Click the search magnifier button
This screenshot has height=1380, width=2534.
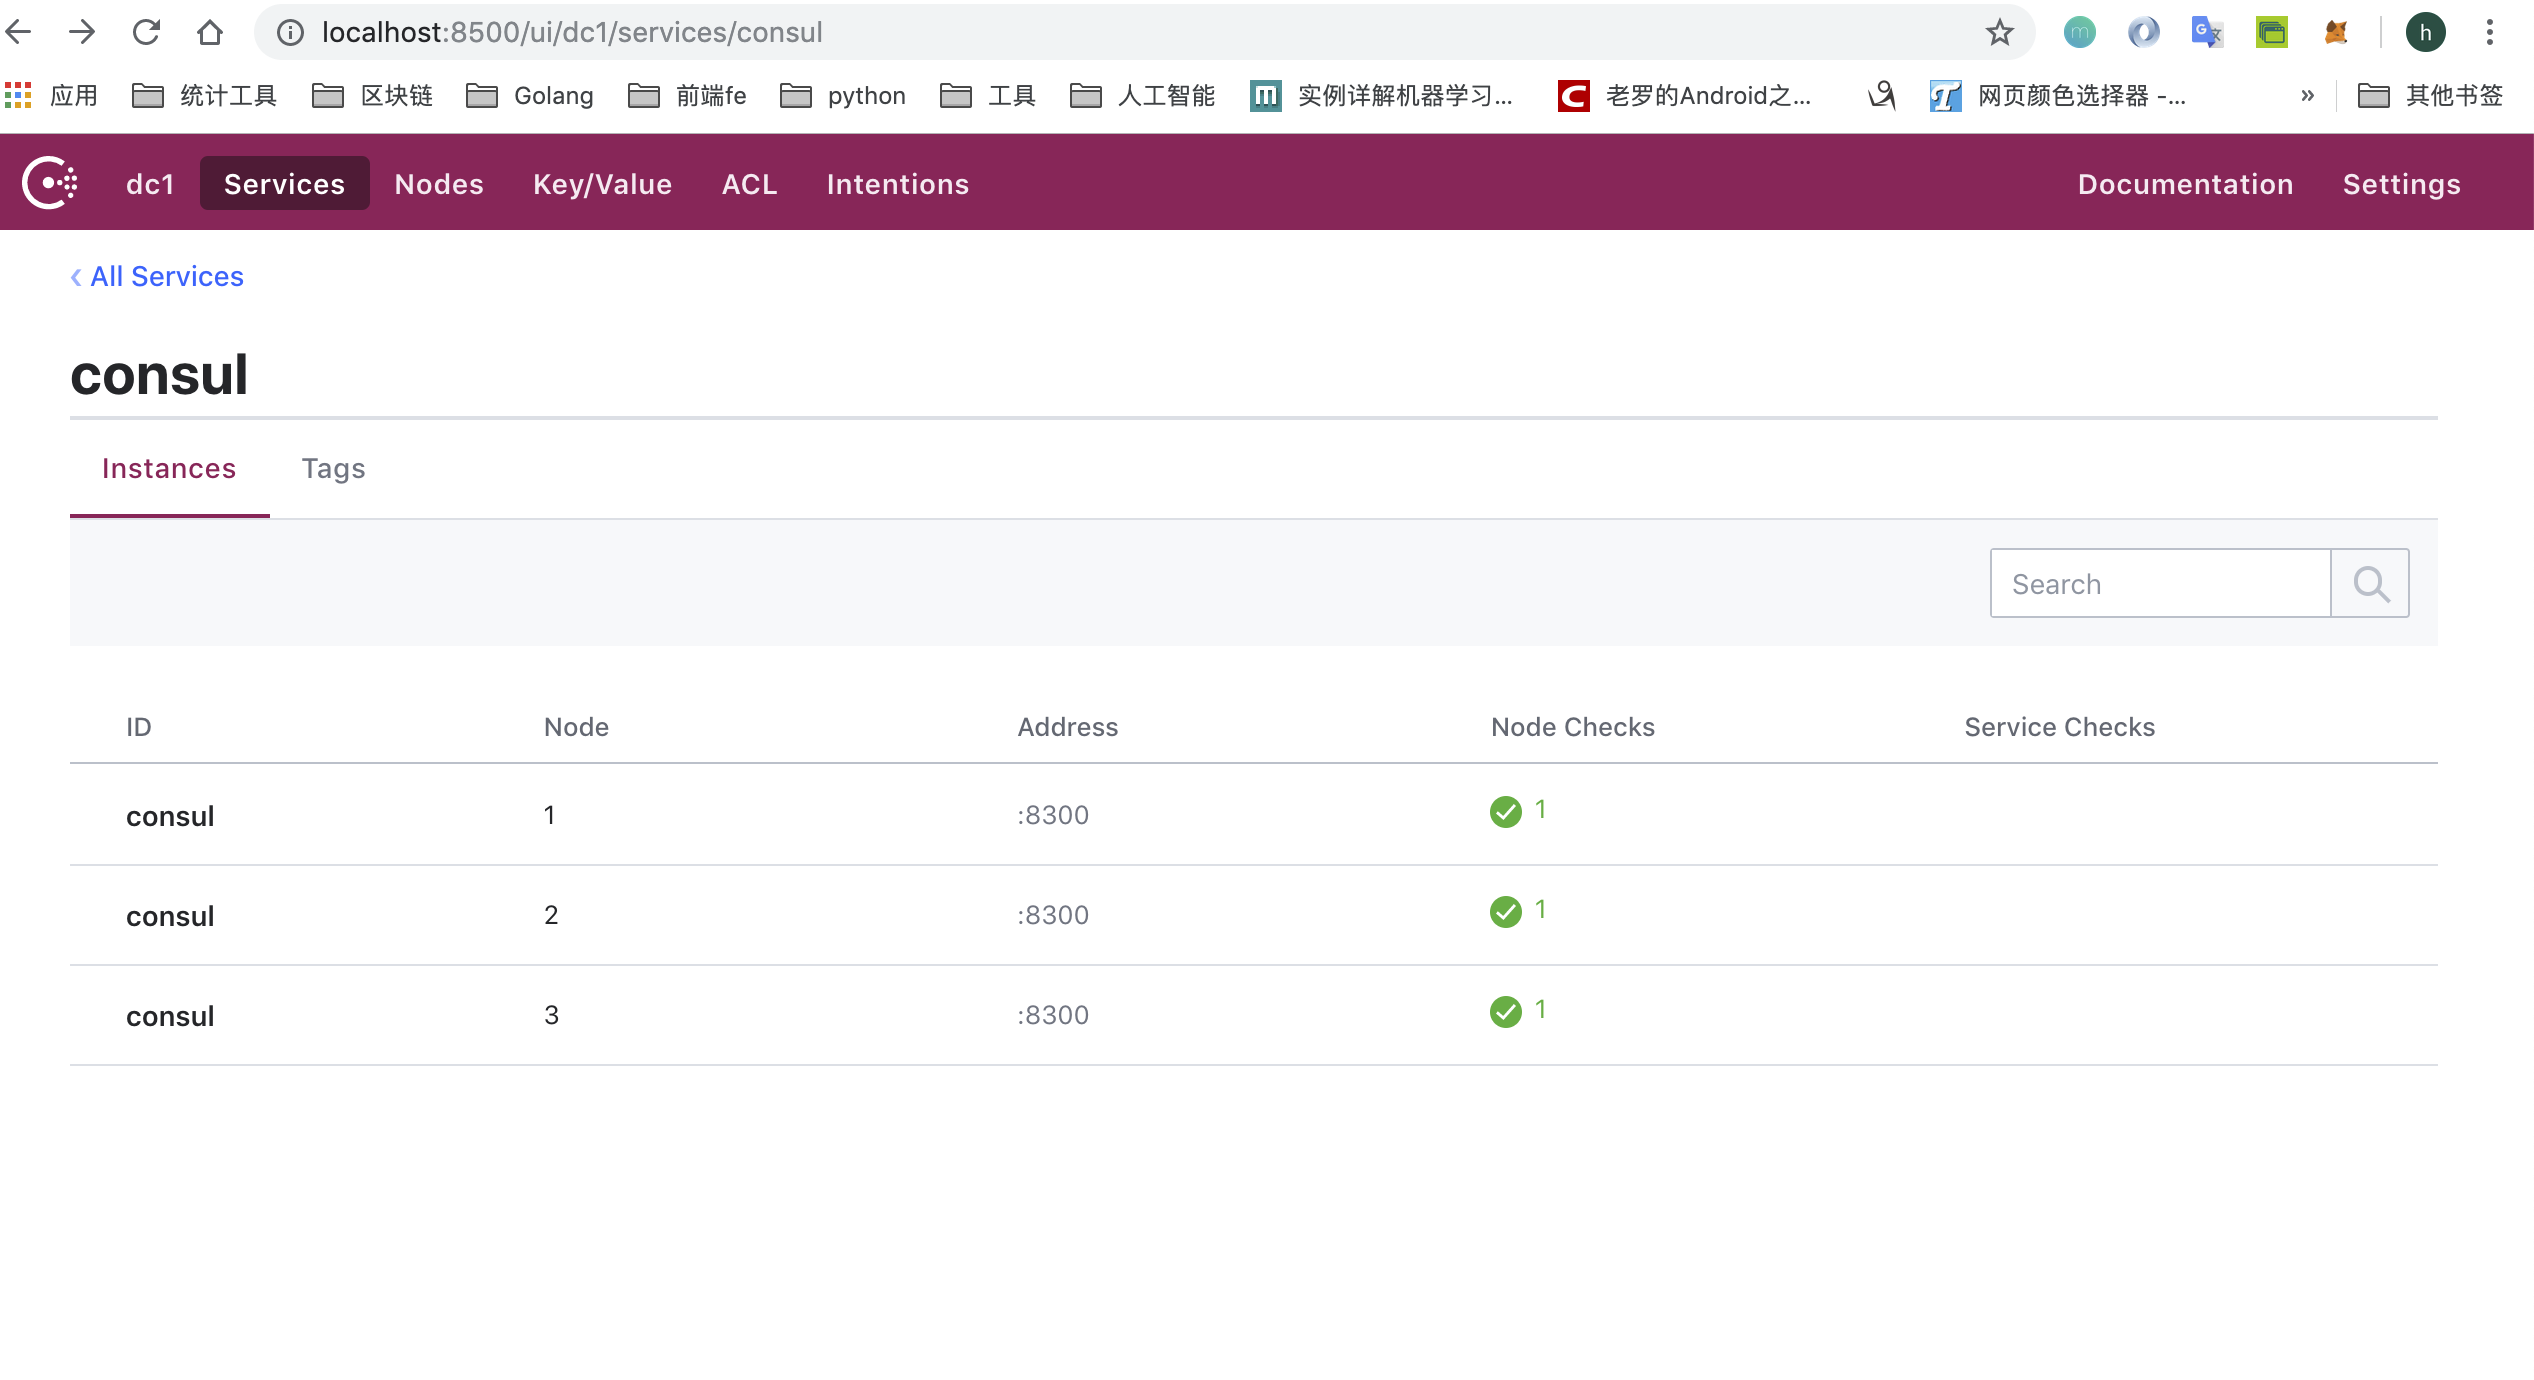tap(2369, 583)
